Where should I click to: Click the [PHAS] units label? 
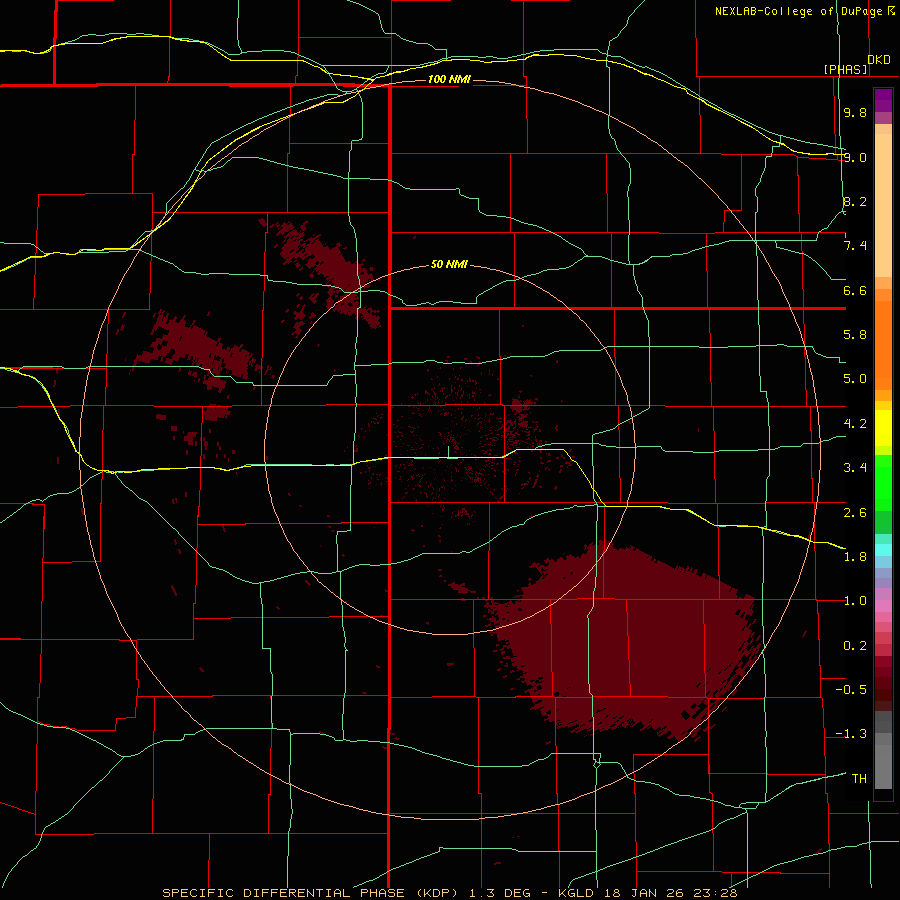coord(846,69)
